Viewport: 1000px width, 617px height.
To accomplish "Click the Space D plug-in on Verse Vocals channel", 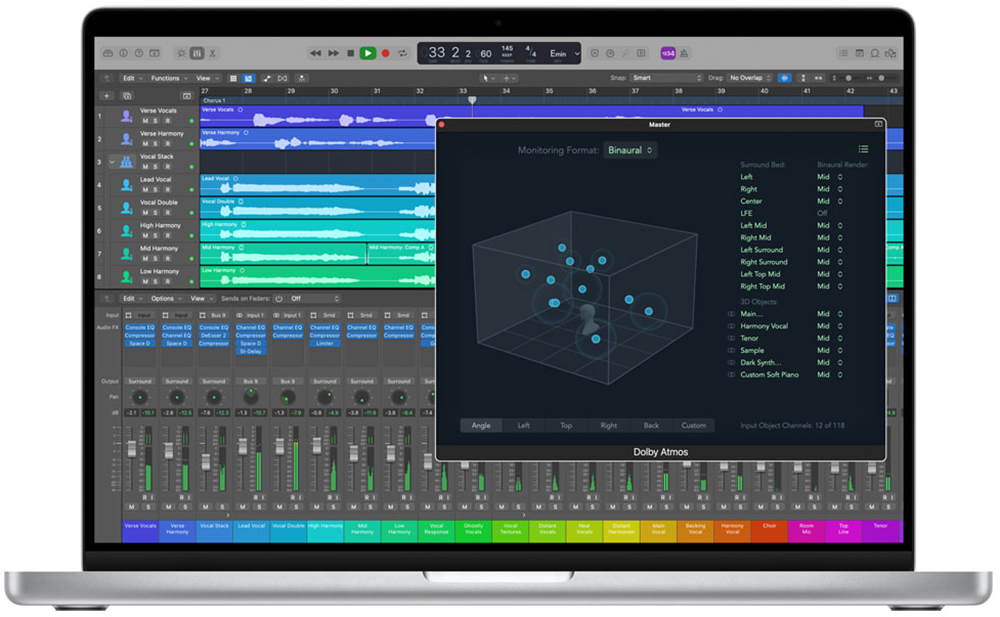I will [140, 343].
